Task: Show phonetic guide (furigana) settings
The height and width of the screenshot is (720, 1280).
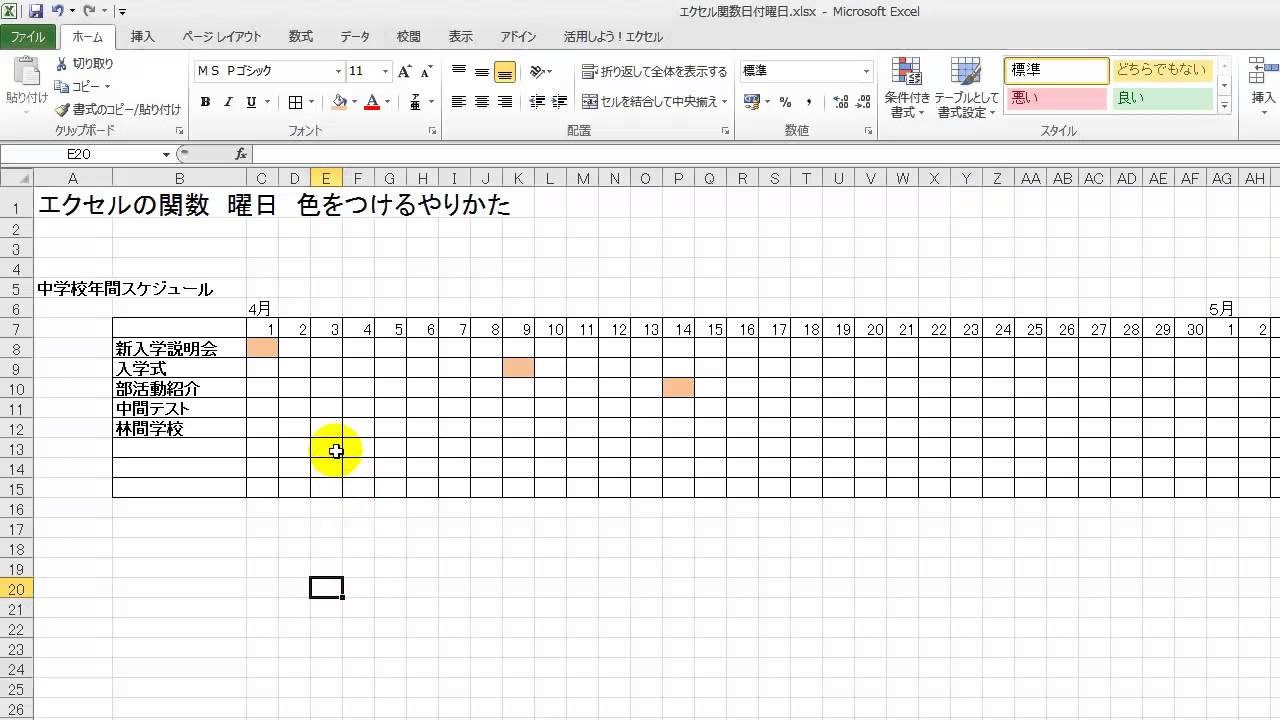Action: pos(416,102)
